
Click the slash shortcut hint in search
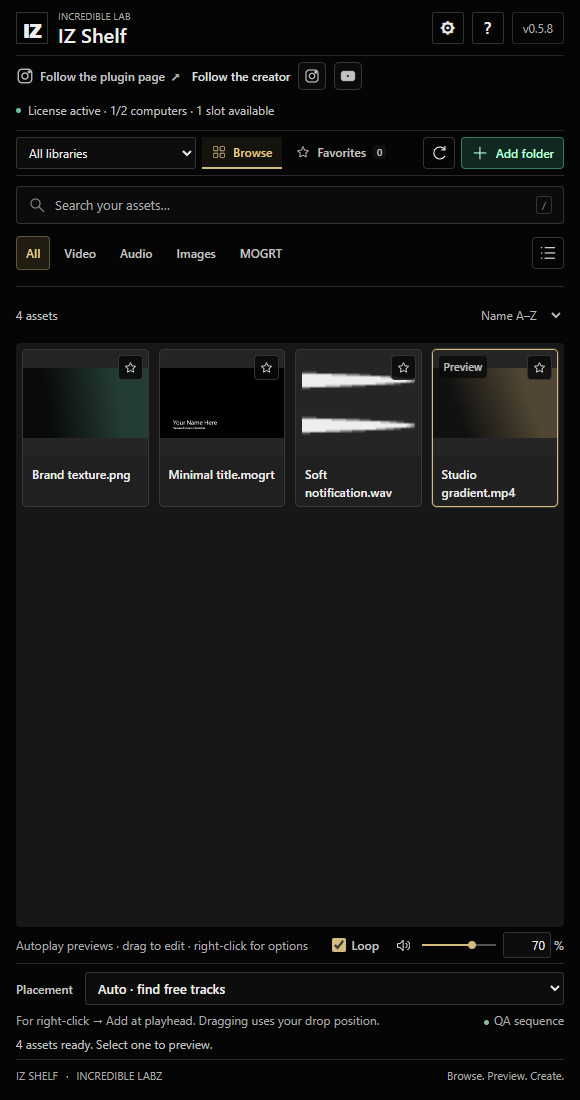click(544, 205)
